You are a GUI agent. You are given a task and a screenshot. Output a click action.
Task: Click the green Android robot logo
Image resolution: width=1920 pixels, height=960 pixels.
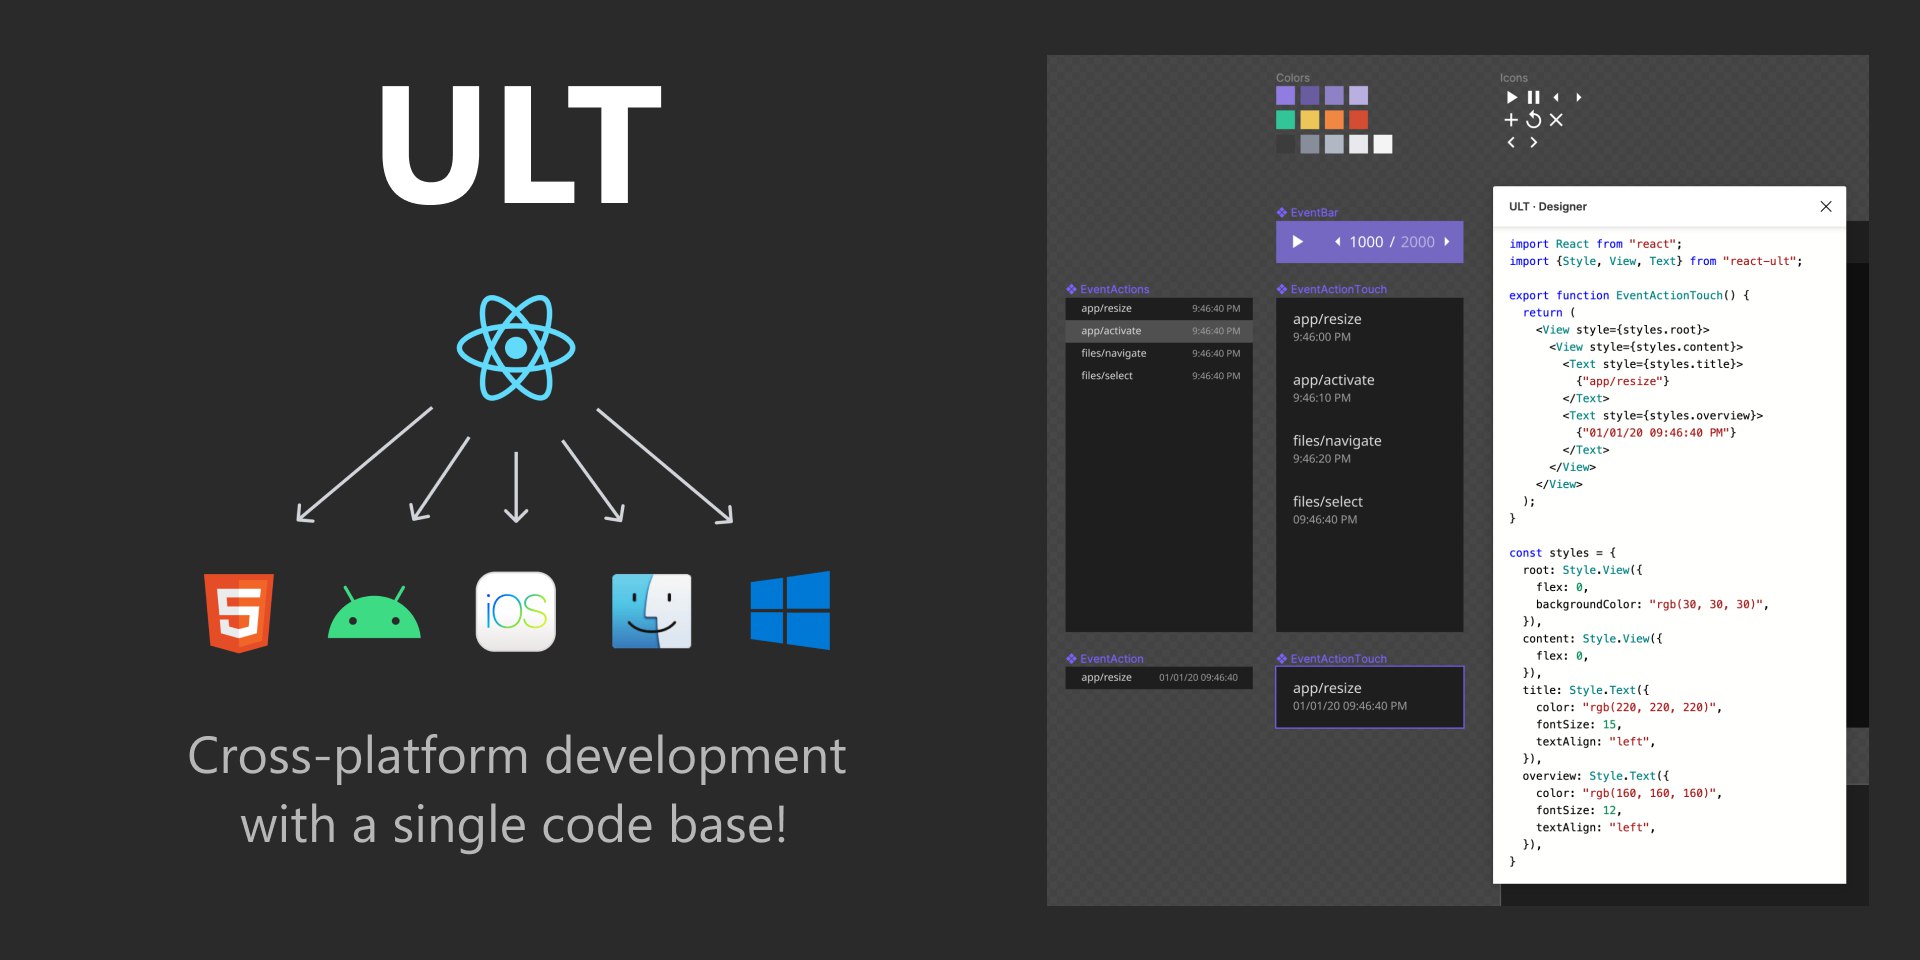[x=374, y=612]
